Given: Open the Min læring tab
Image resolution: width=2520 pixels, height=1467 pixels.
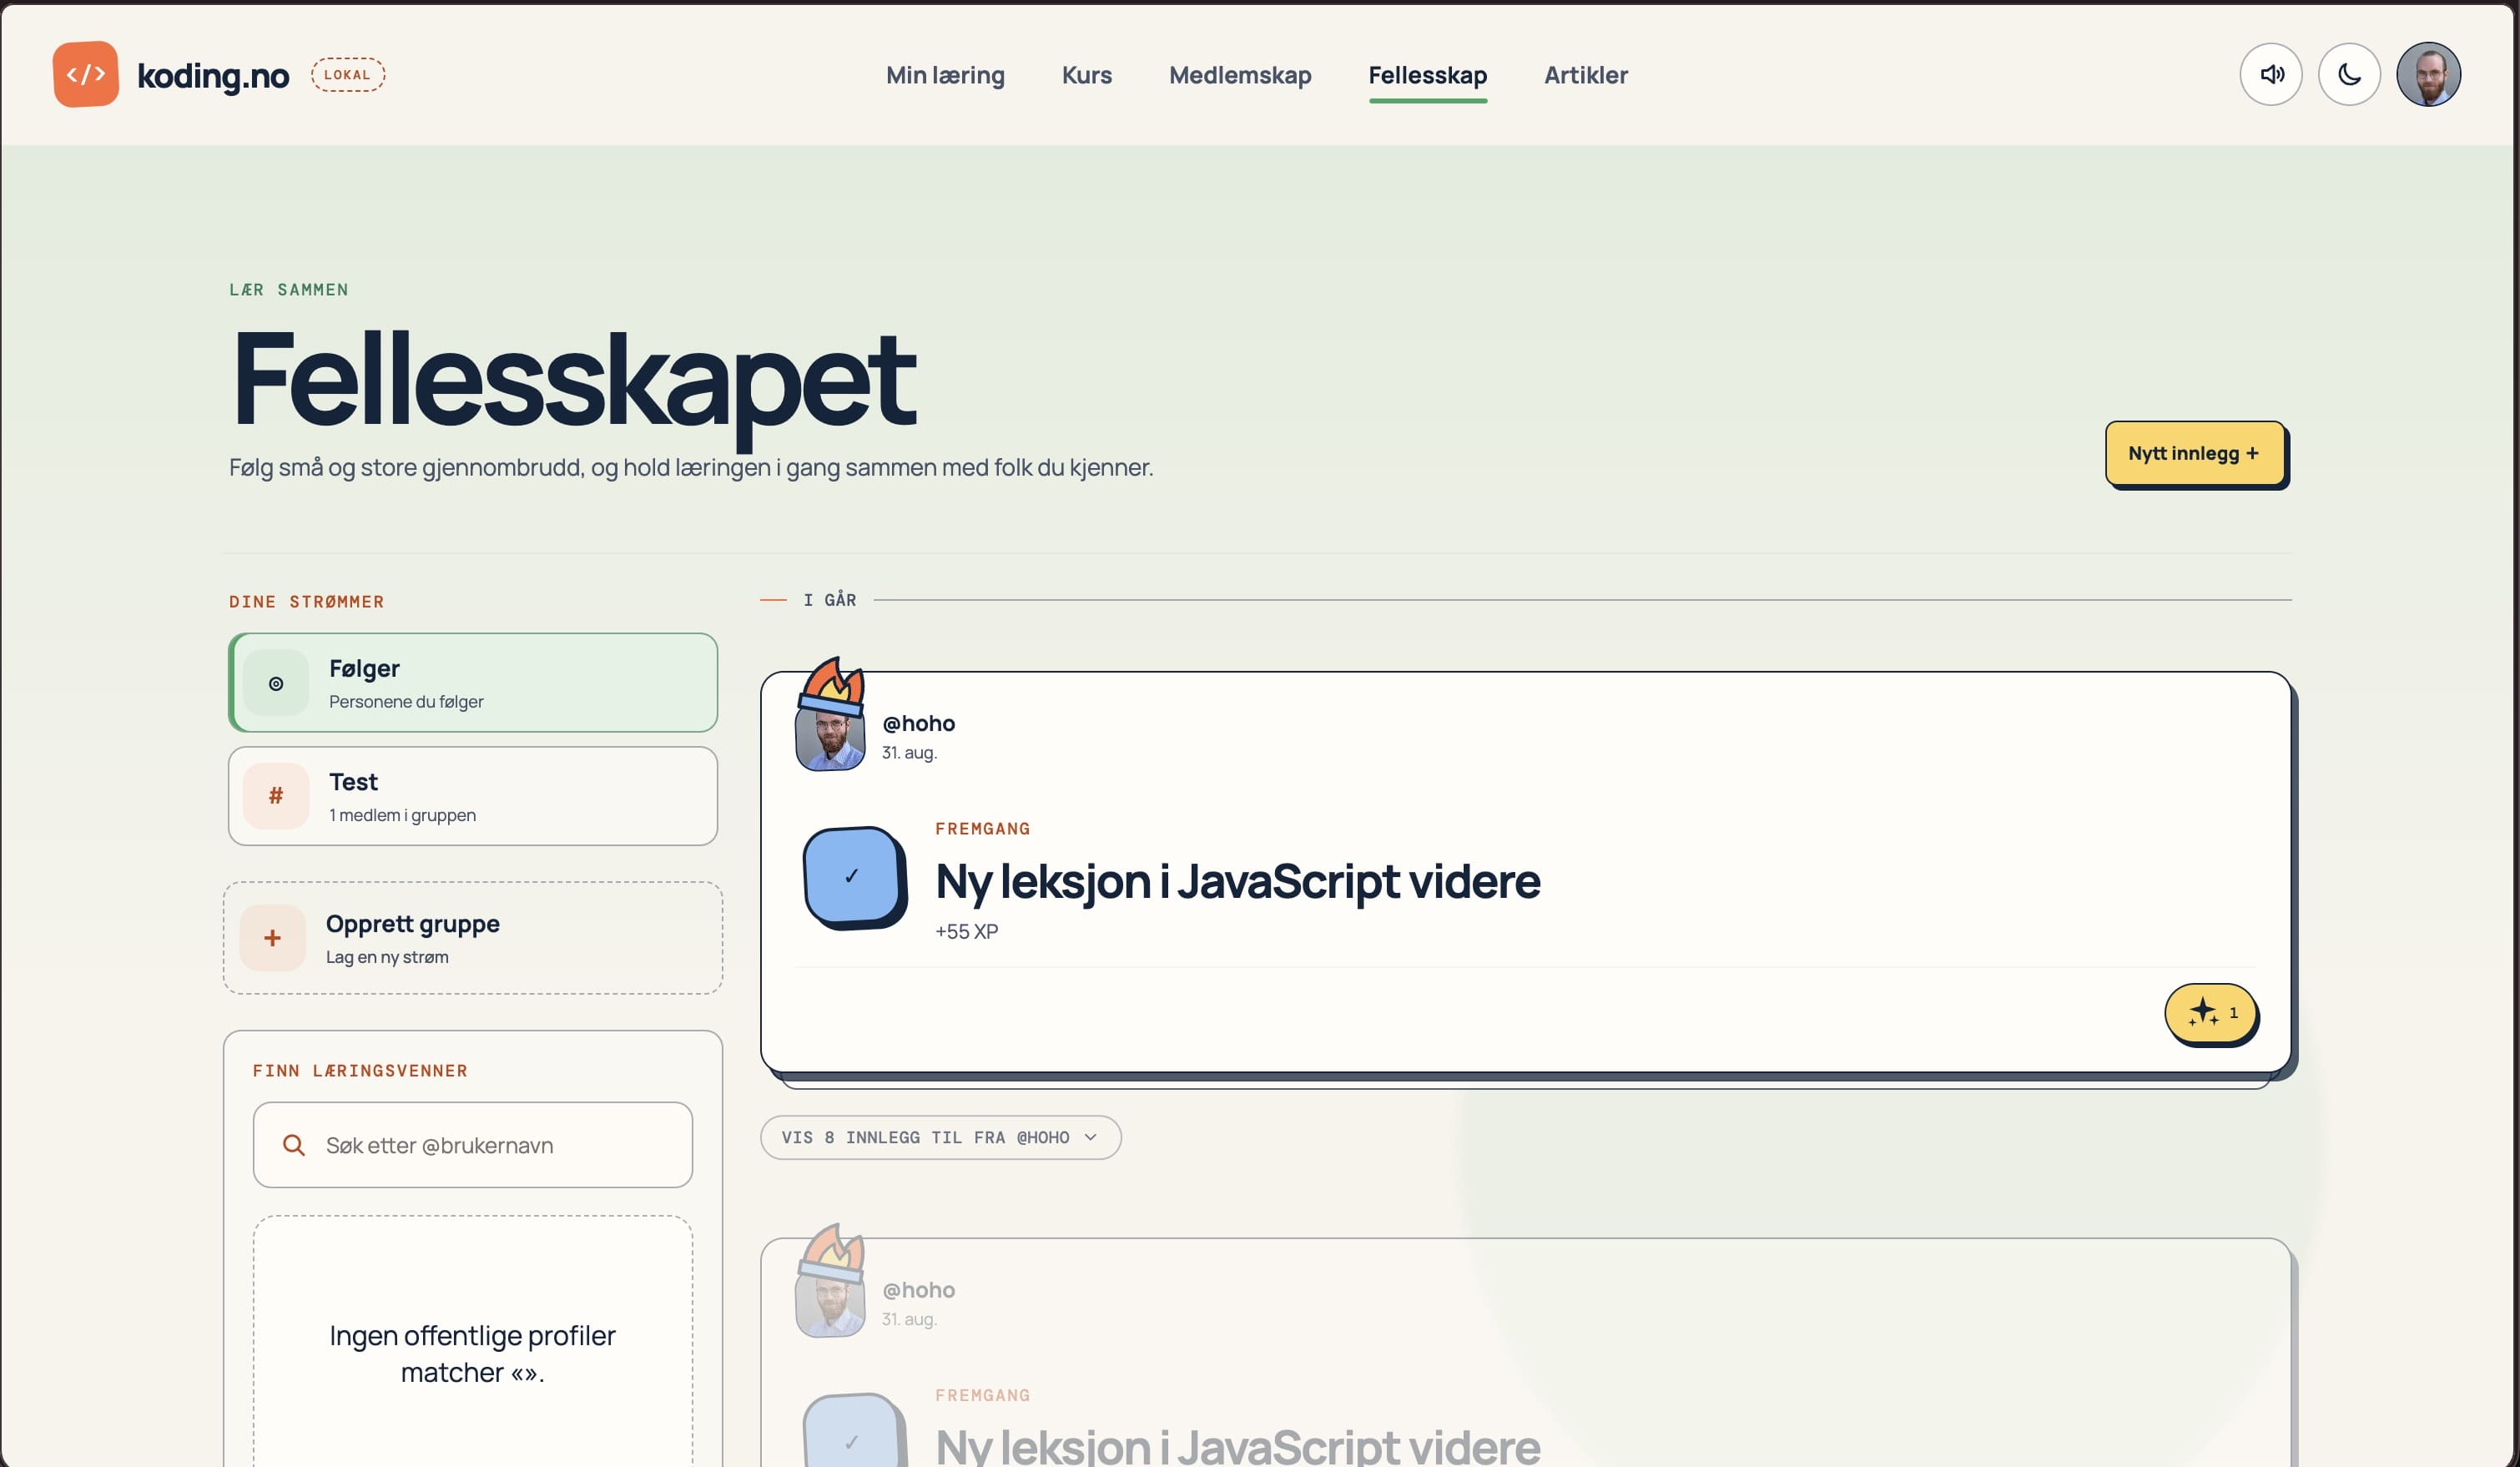Looking at the screenshot, I should pyautogui.click(x=945, y=75).
